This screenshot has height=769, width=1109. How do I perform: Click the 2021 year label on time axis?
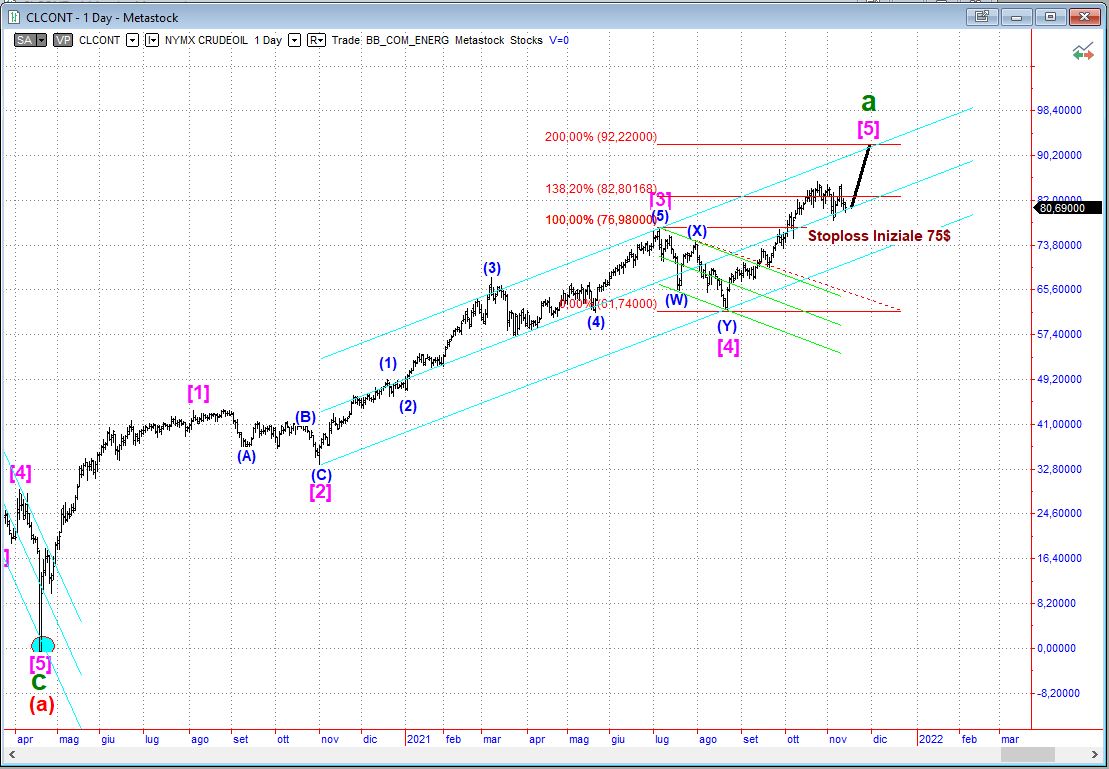tap(418, 739)
